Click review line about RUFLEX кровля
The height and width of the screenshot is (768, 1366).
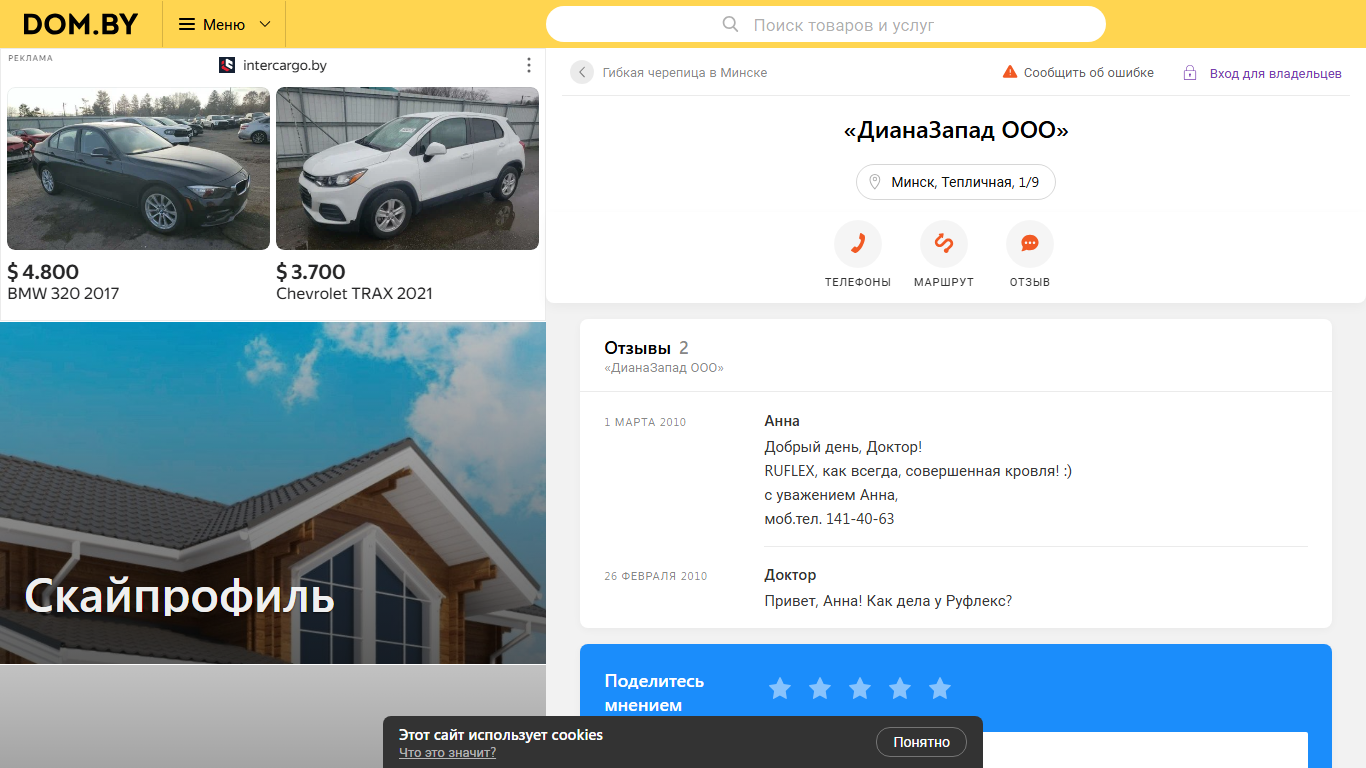(x=918, y=471)
